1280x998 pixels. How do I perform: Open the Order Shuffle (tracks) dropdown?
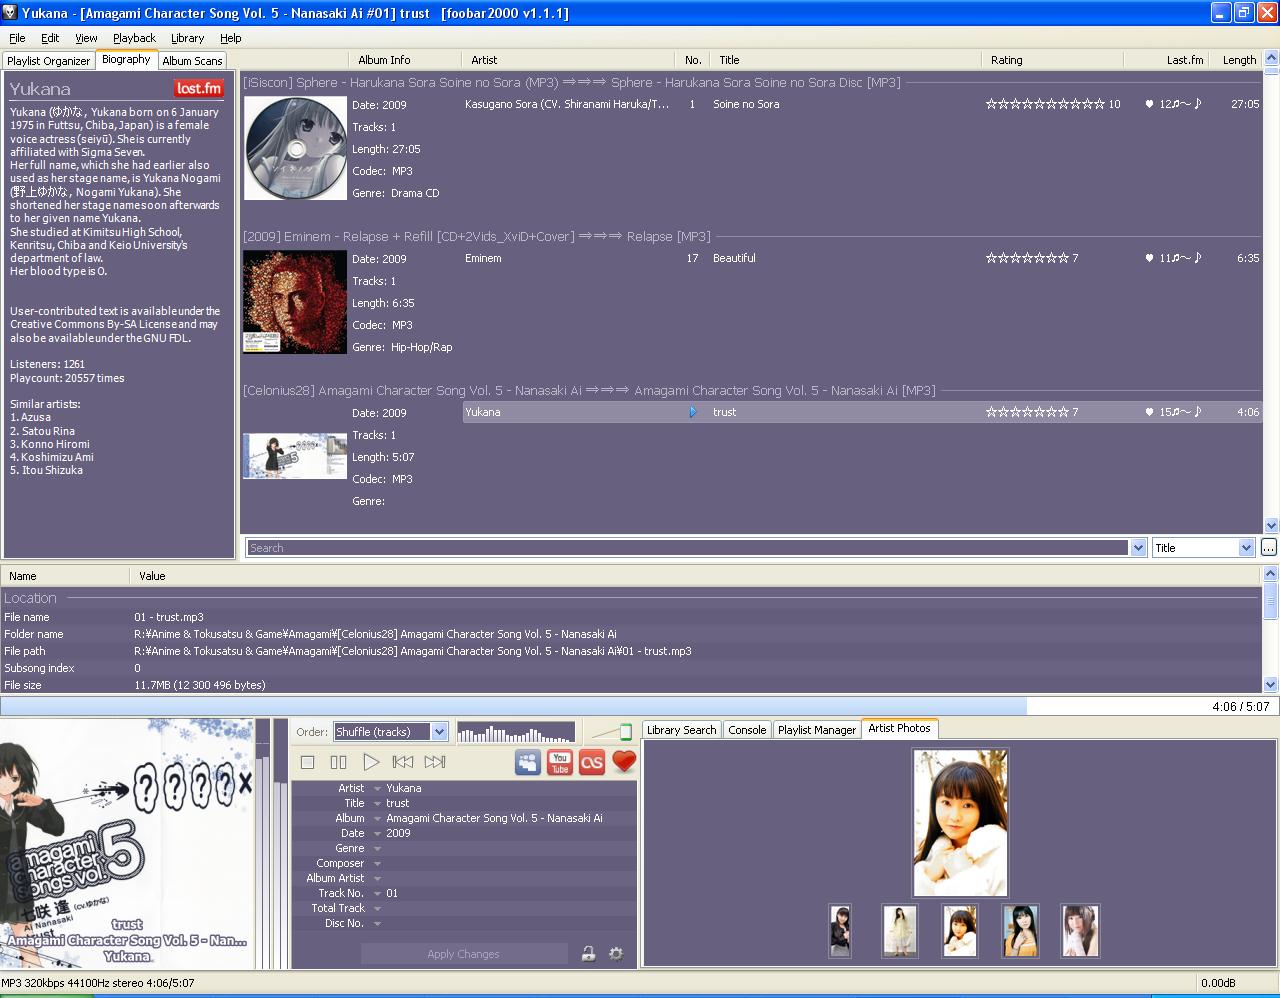(x=390, y=732)
